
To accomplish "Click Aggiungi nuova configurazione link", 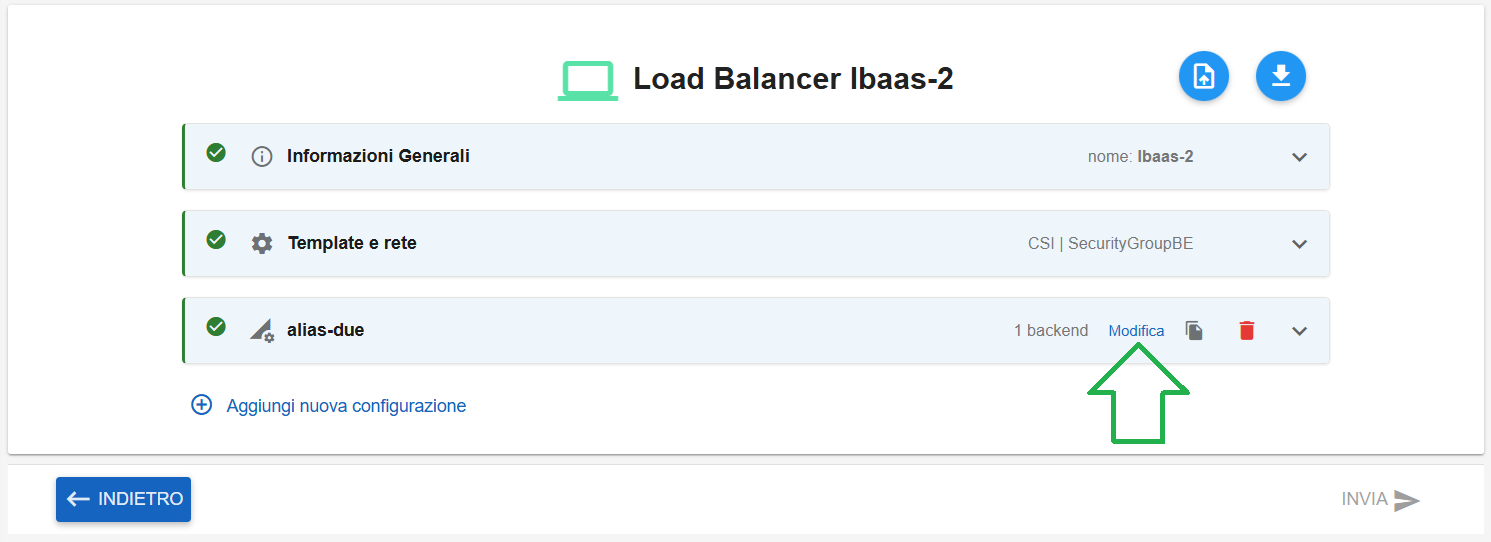I will (x=346, y=406).
